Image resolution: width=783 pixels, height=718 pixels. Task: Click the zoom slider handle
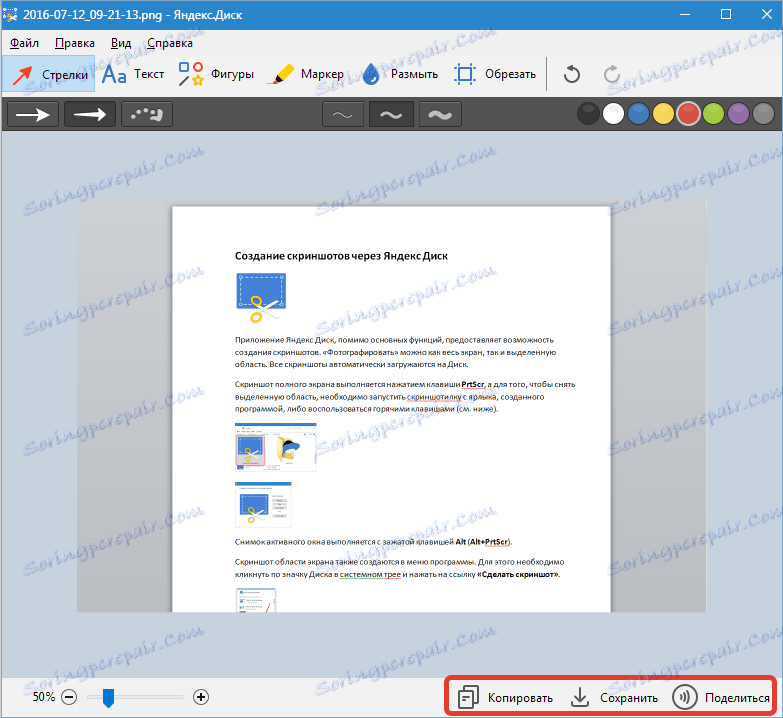coord(108,698)
